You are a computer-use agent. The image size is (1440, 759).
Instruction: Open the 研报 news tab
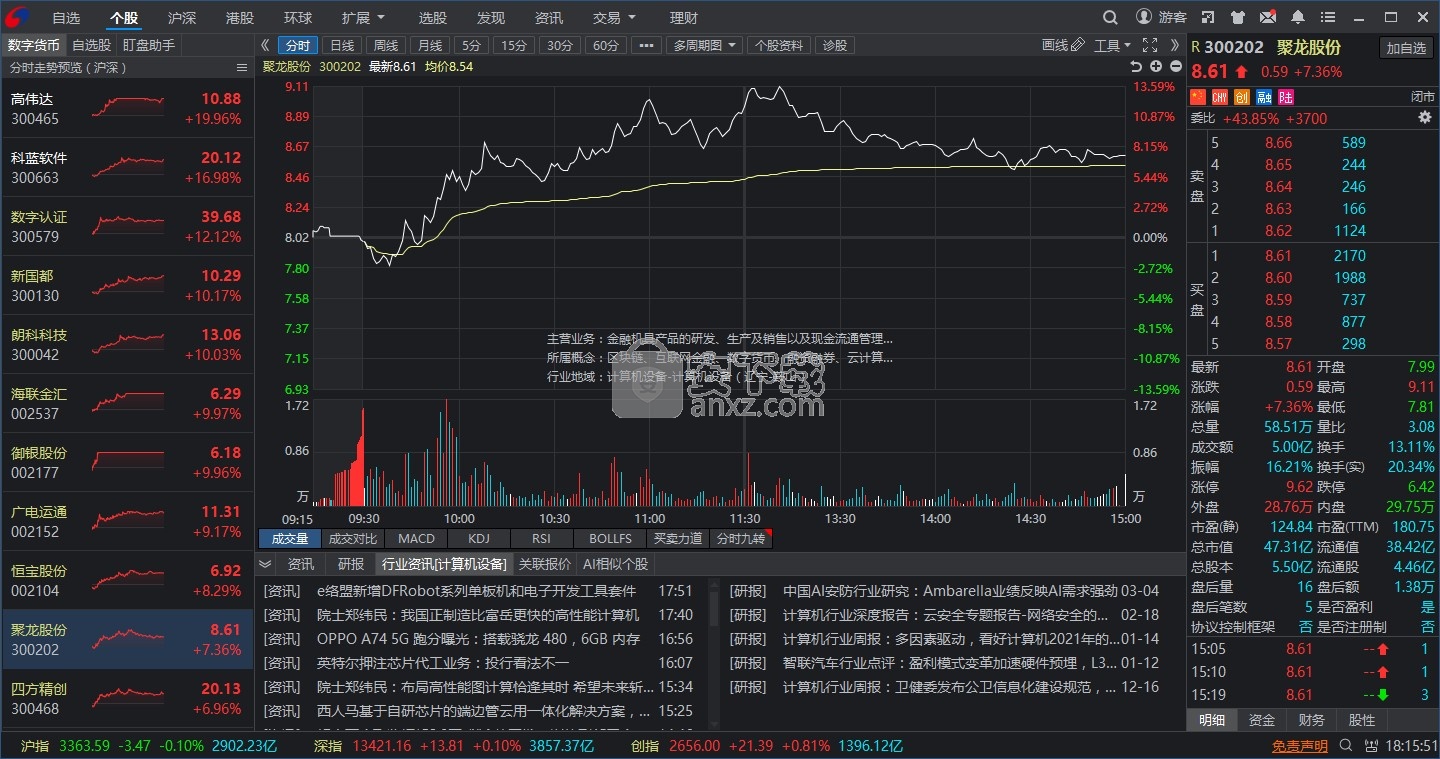coord(351,564)
